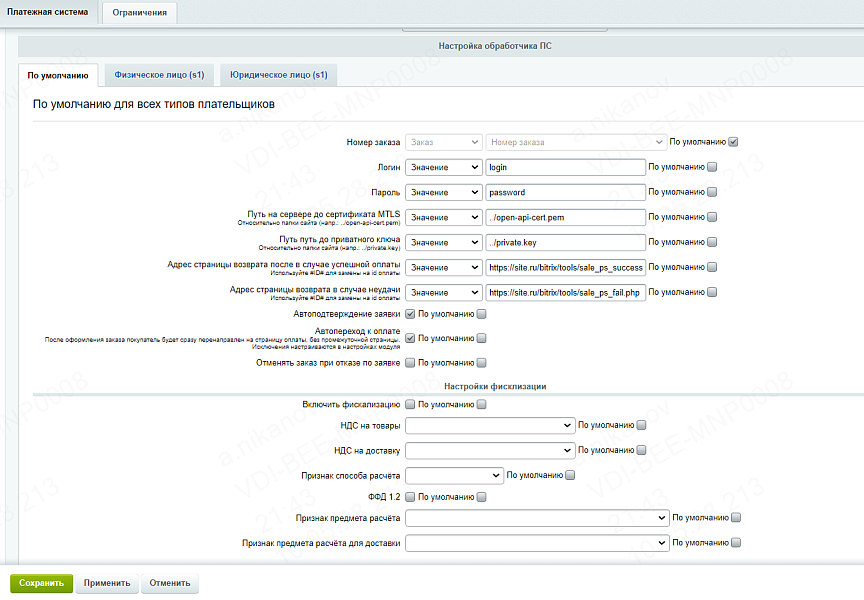Toggle the ФФД 1.2 checkbox
The height and width of the screenshot is (600, 864).
[x=410, y=497]
